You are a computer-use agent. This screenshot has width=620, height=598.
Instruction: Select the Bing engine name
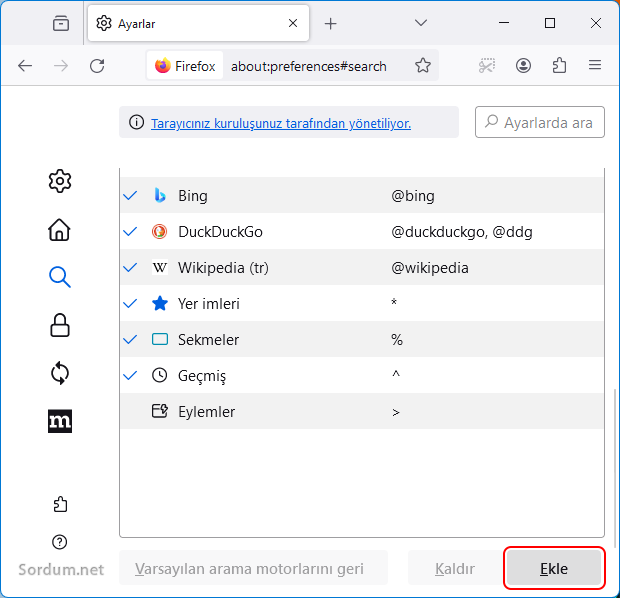(193, 196)
